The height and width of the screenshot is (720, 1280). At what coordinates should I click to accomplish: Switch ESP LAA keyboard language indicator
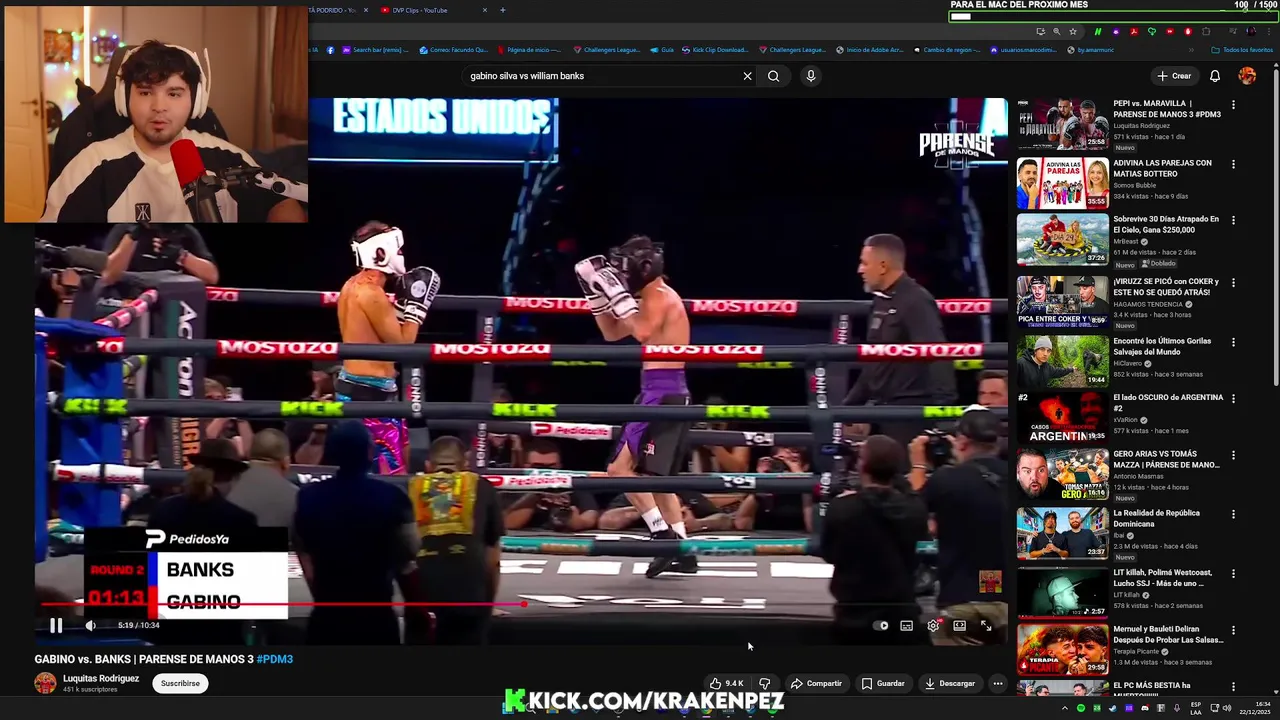click(1196, 708)
